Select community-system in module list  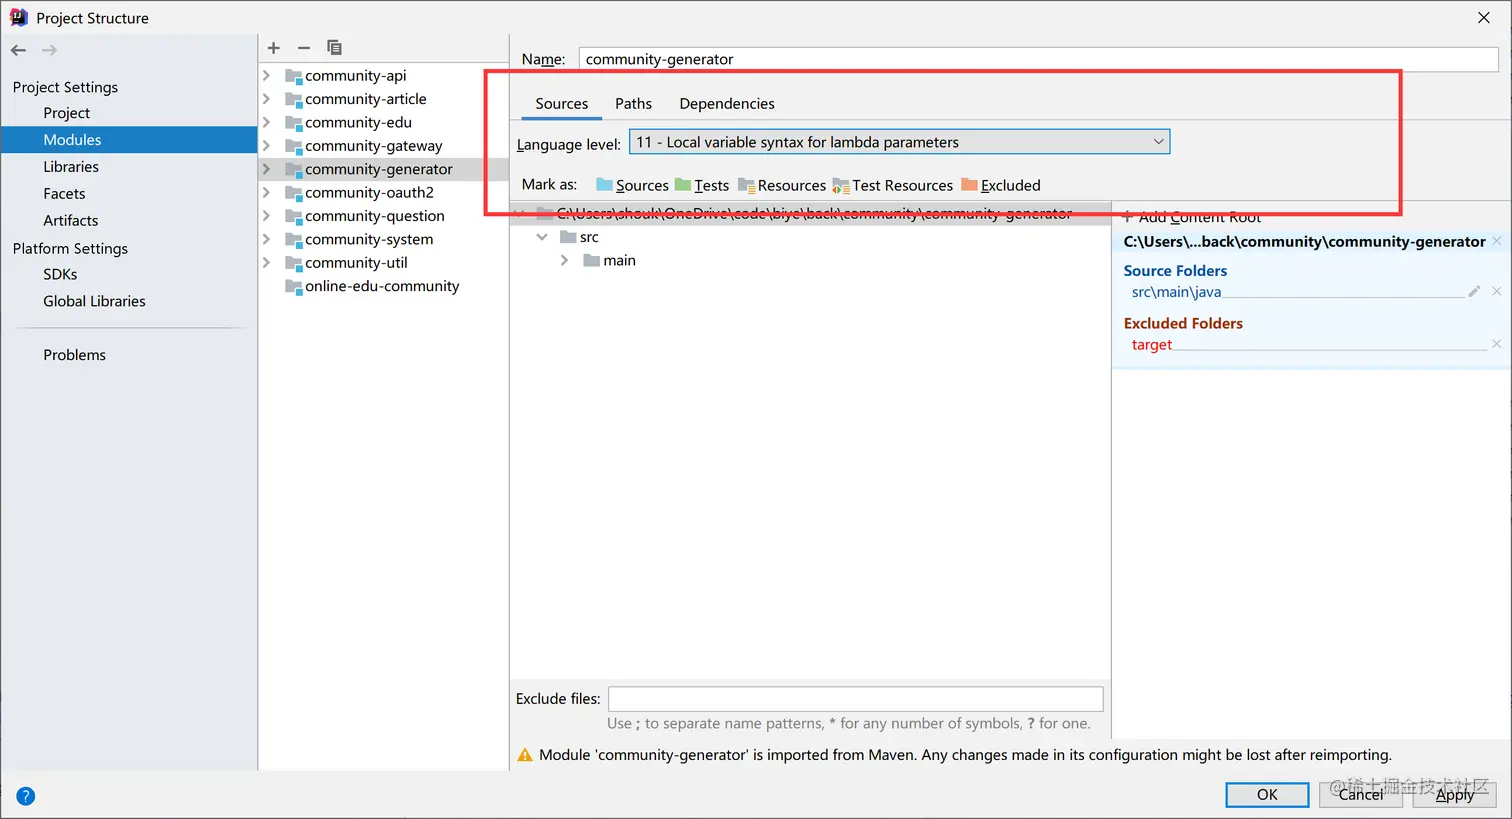coord(369,239)
